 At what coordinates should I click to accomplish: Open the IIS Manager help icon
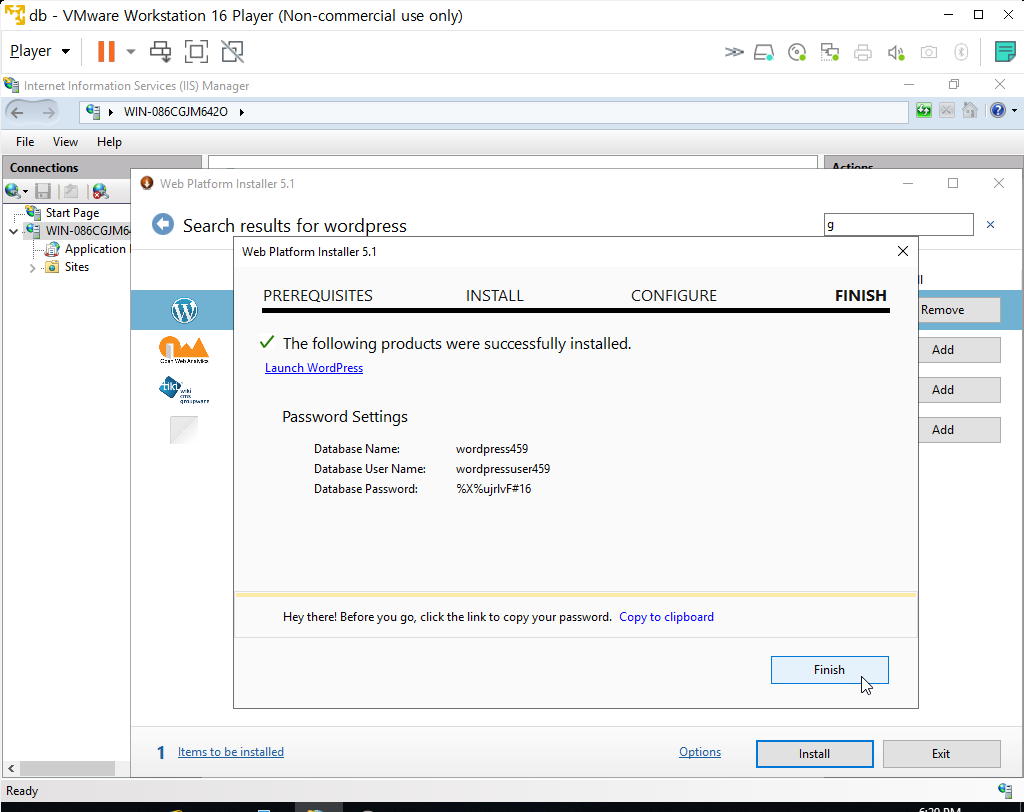997,110
